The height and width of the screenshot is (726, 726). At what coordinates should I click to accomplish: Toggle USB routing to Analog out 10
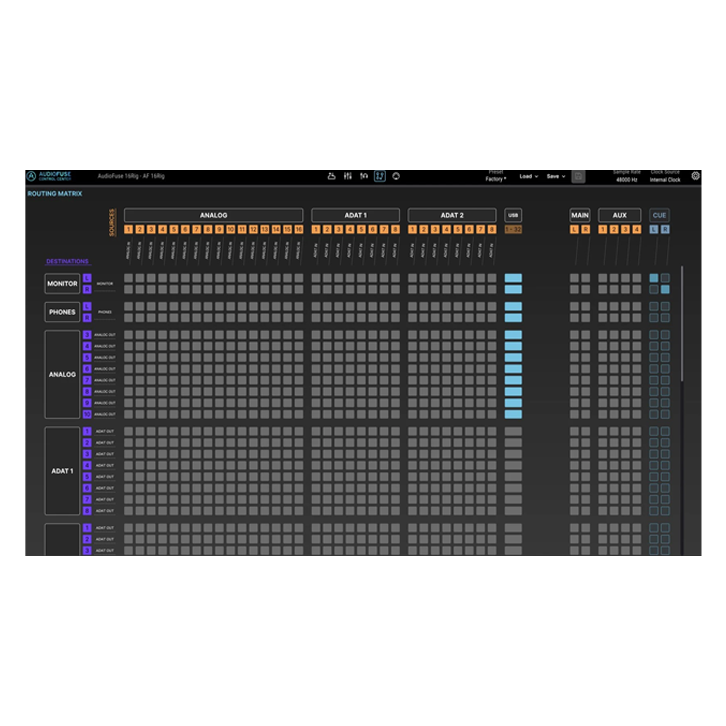[x=513, y=414]
